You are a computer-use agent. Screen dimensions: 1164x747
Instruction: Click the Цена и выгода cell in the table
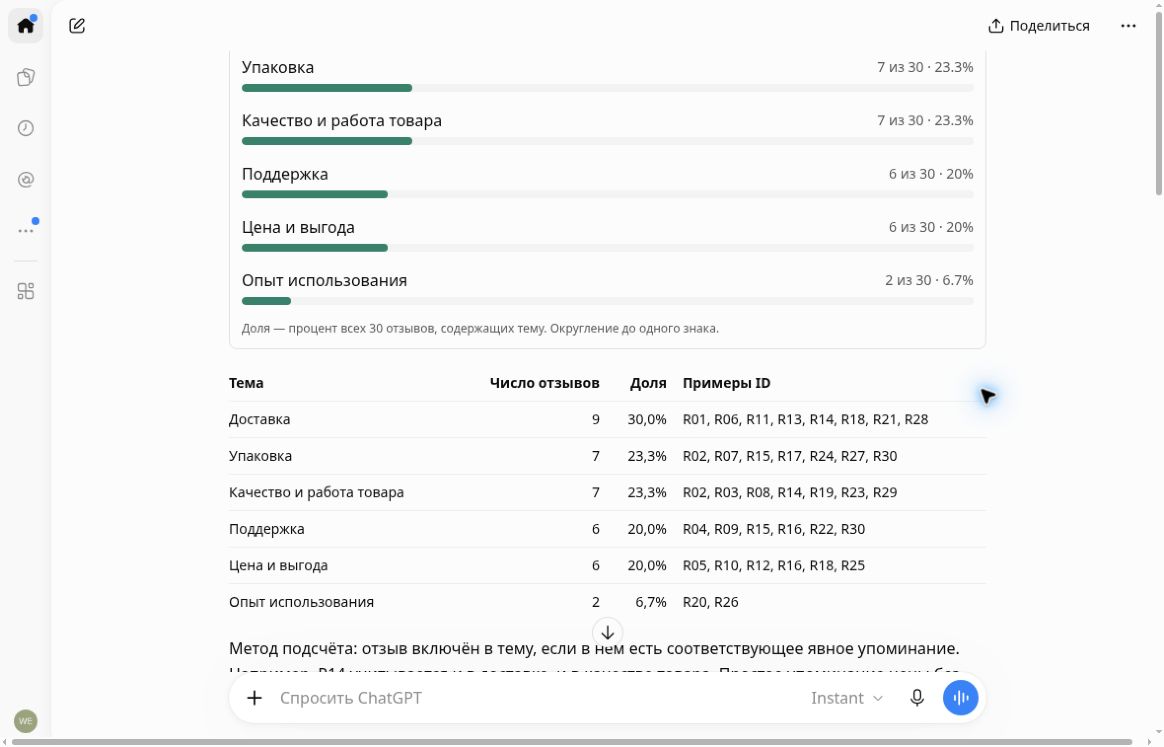tap(278, 566)
